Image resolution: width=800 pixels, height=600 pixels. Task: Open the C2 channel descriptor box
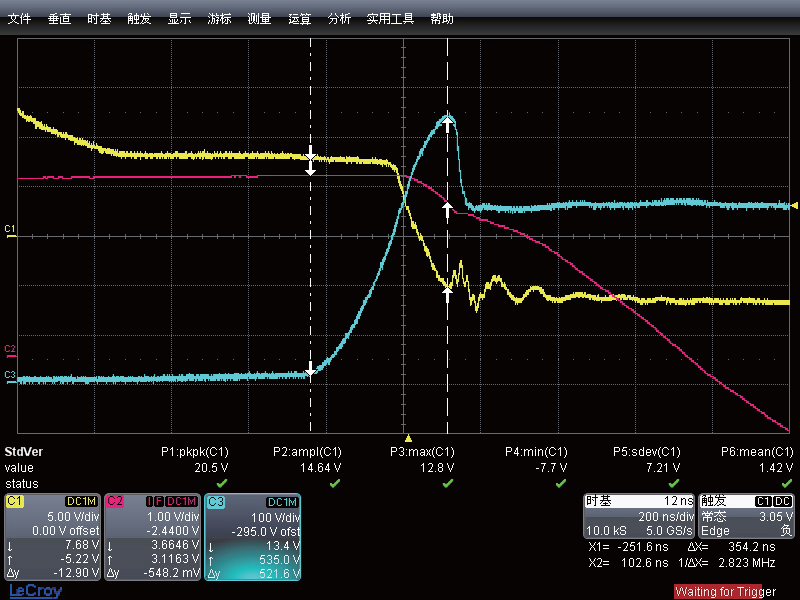pyautogui.click(x=153, y=537)
